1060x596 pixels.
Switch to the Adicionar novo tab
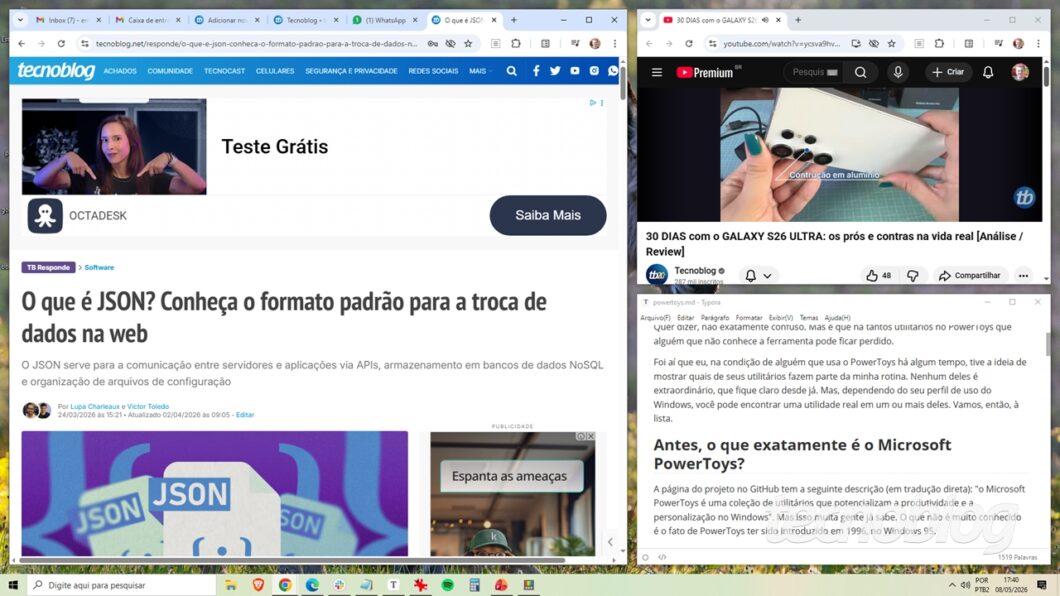(227, 20)
